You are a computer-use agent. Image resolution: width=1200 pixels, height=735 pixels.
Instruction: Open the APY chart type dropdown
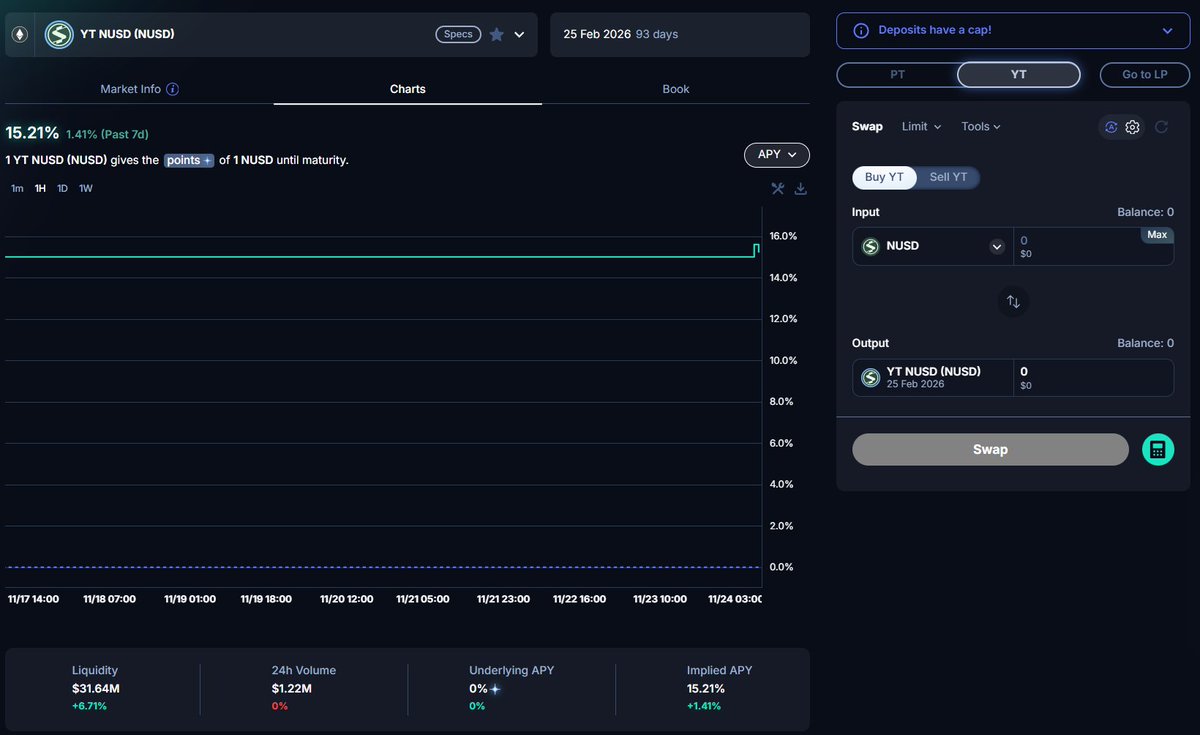point(777,155)
